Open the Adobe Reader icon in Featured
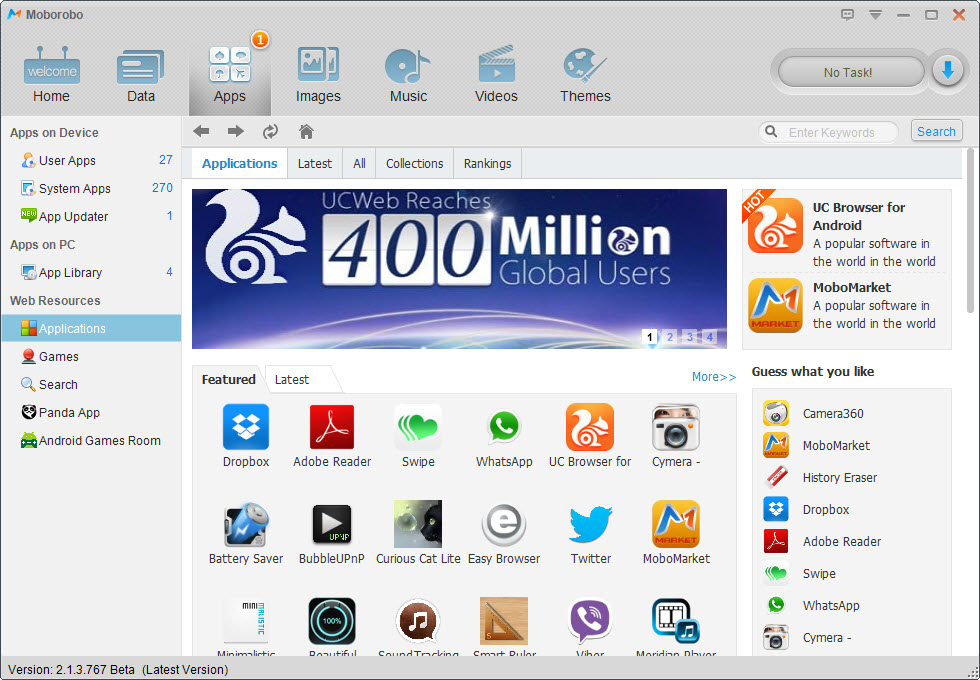Image resolution: width=980 pixels, height=680 pixels. pyautogui.click(x=332, y=428)
